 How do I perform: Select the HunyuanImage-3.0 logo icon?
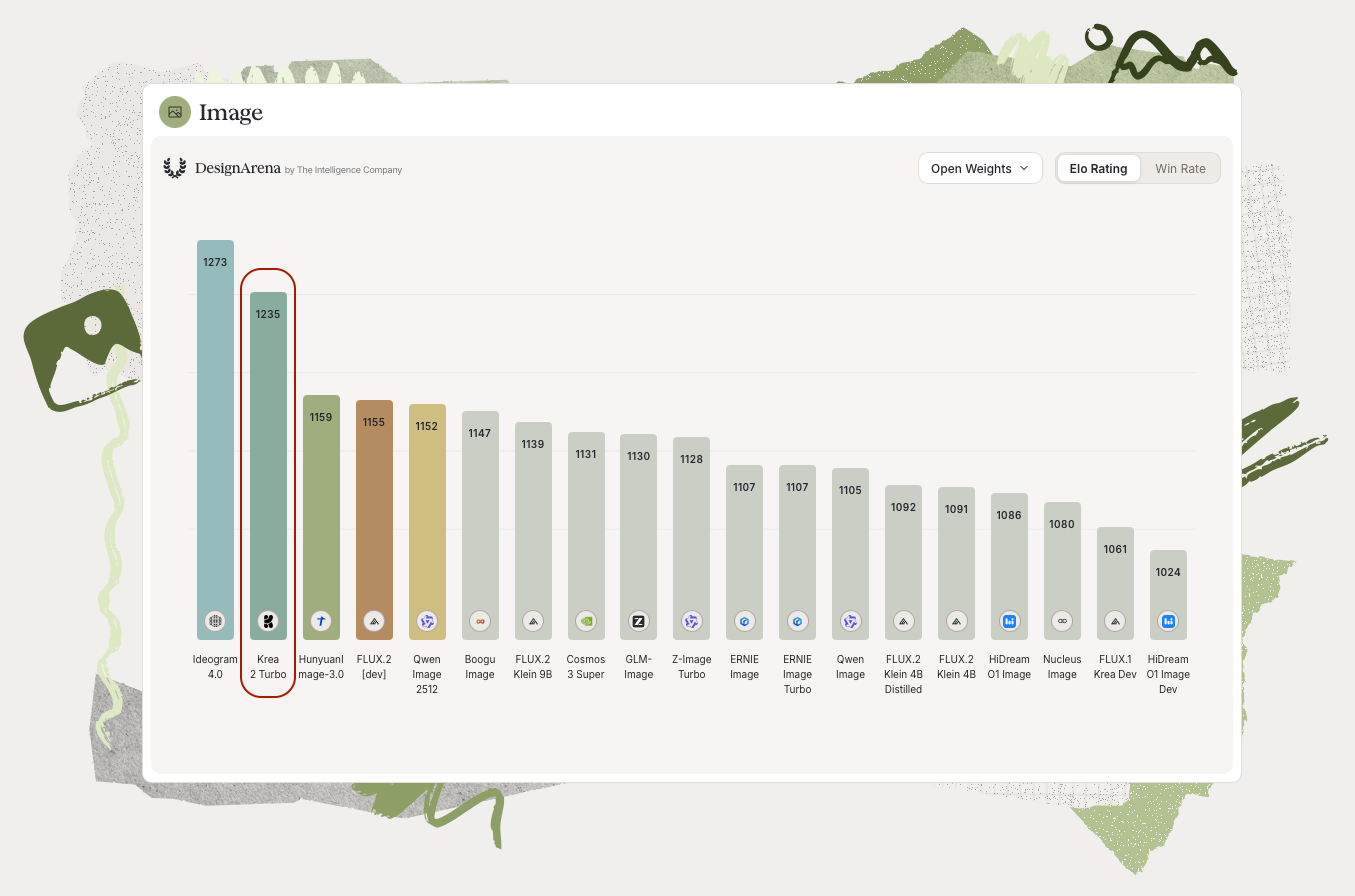pos(321,621)
